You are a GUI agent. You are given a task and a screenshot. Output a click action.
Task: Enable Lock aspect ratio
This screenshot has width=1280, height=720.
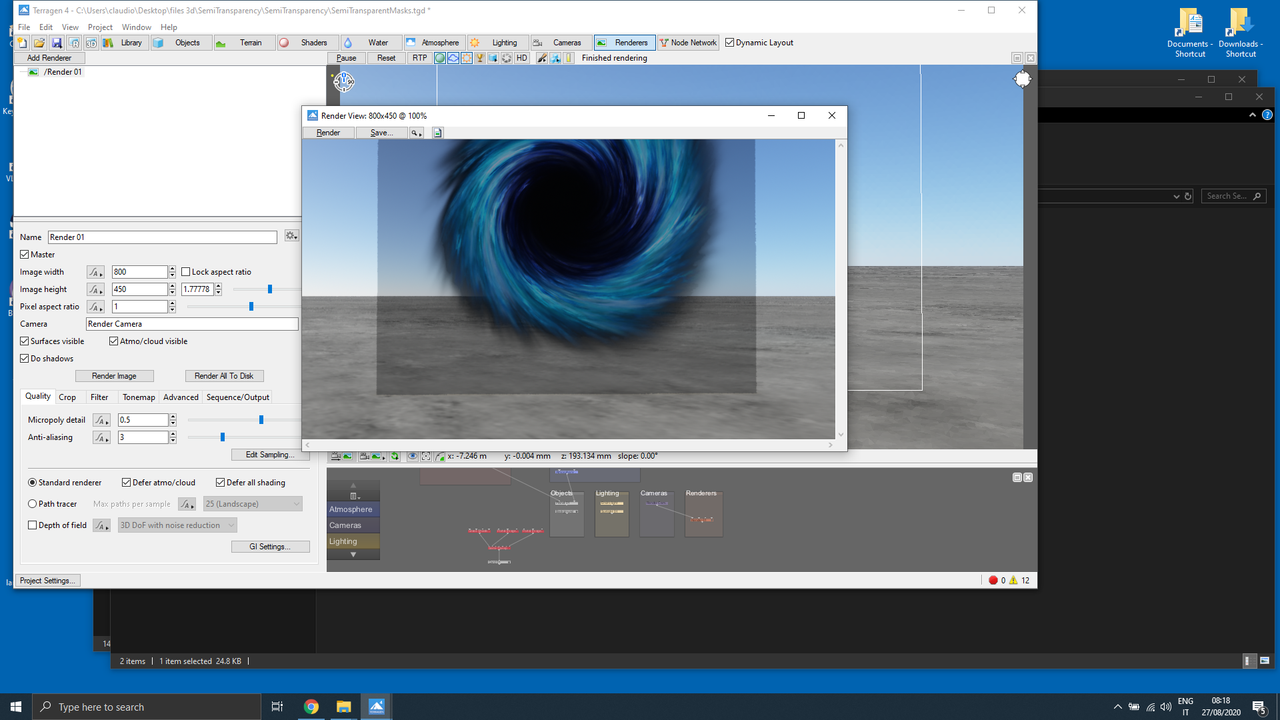coord(187,271)
